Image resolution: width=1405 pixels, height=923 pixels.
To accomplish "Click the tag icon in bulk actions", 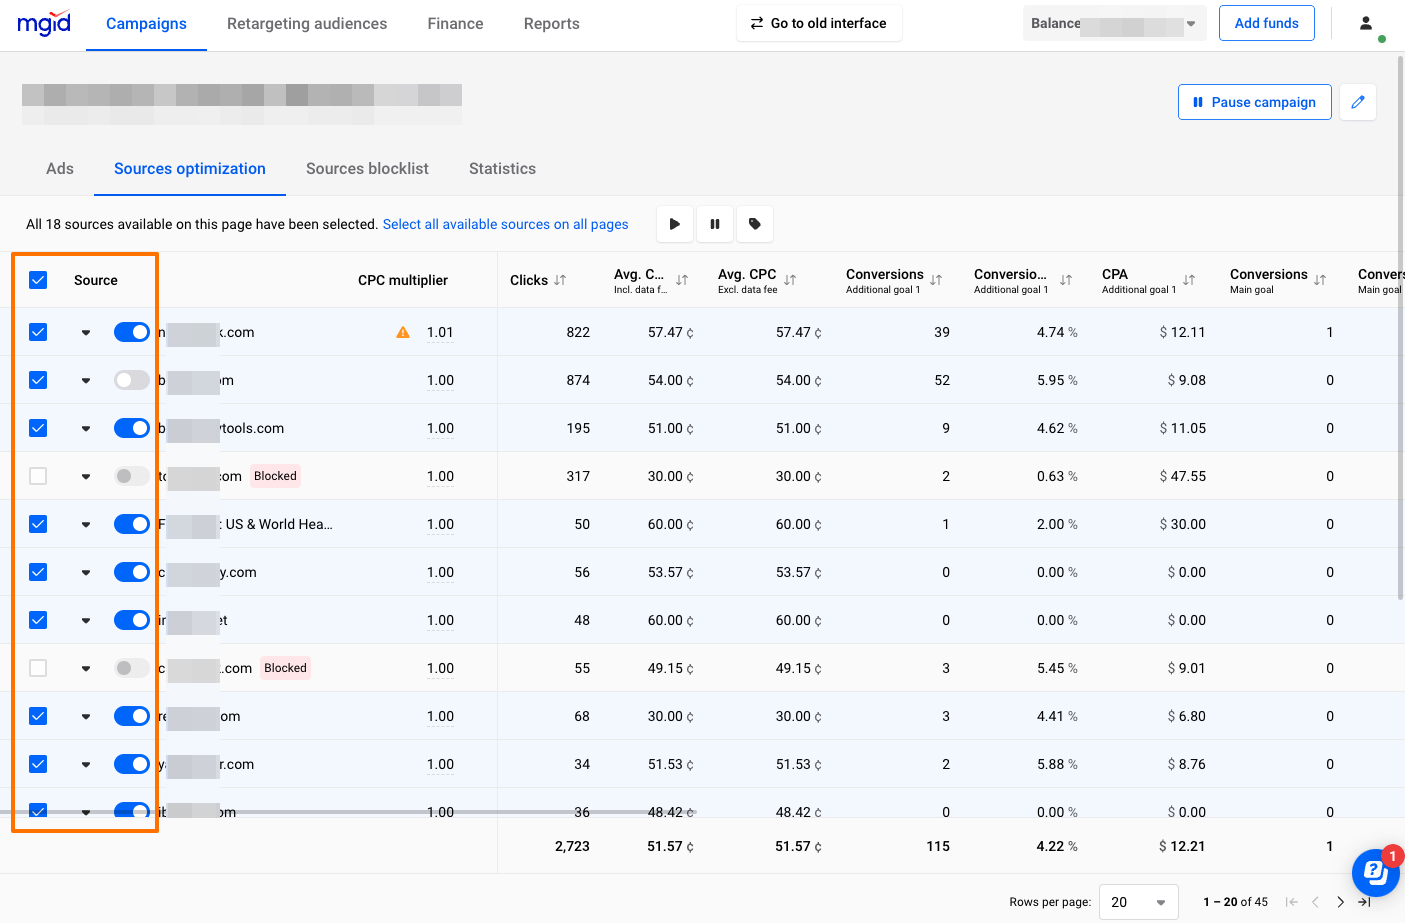I will (x=755, y=224).
